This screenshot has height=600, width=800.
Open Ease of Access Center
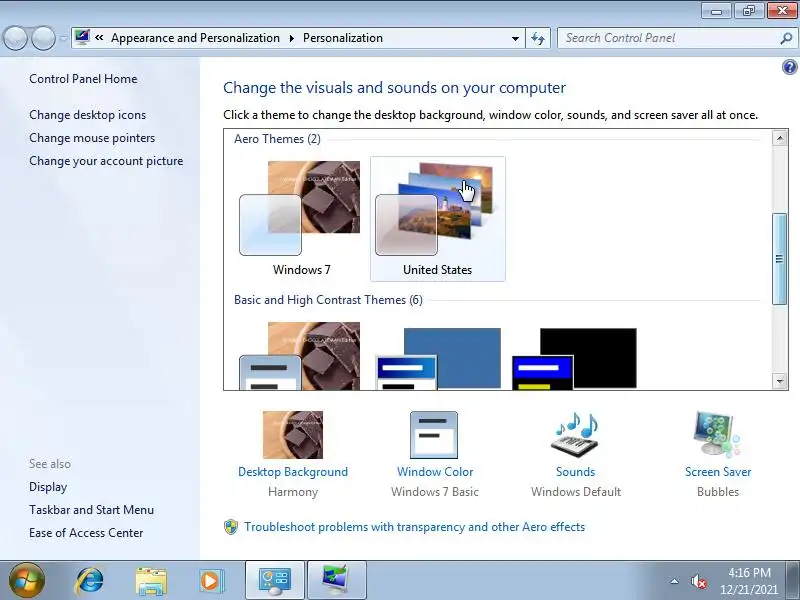pos(86,533)
